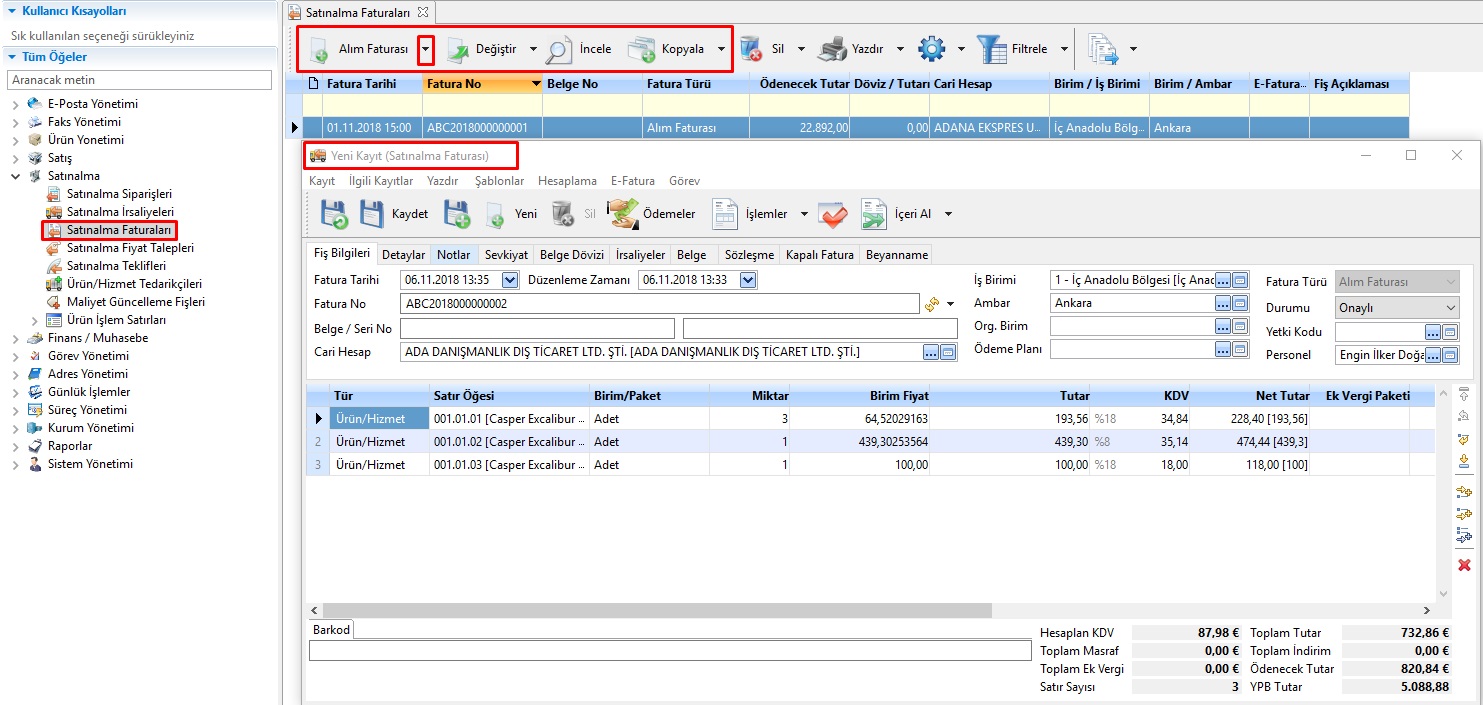Viewport: 1483px width, 705px height.
Task: Switch to the Detaylar tab
Action: [x=403, y=255]
